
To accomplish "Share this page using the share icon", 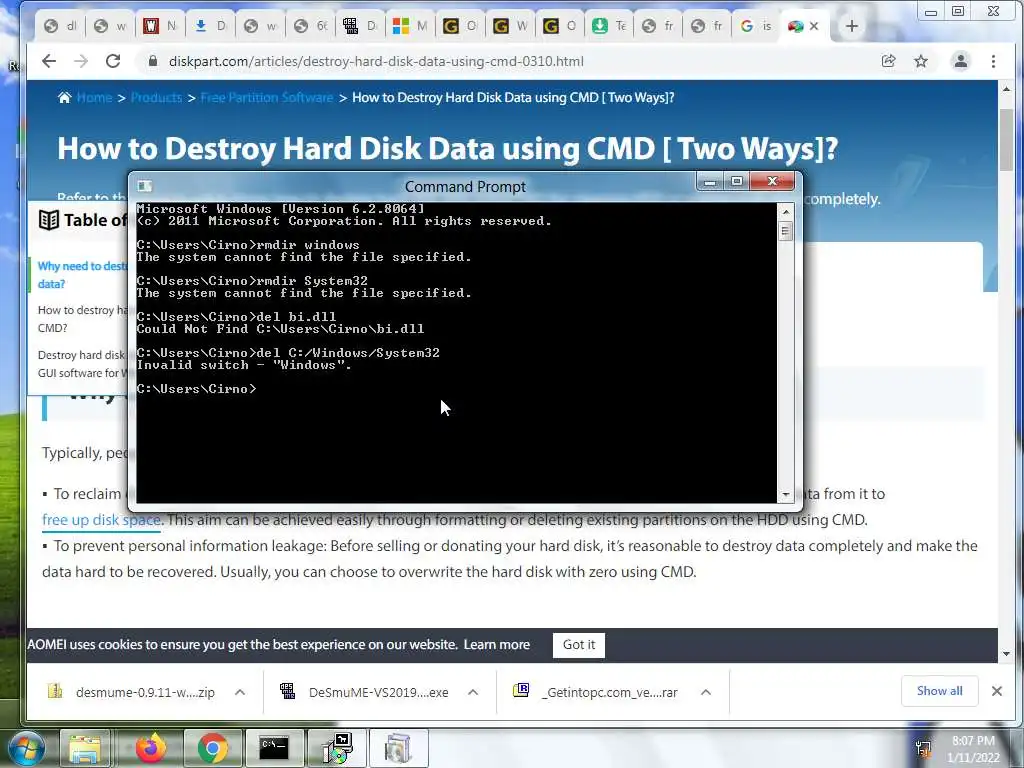I will click(x=888, y=61).
